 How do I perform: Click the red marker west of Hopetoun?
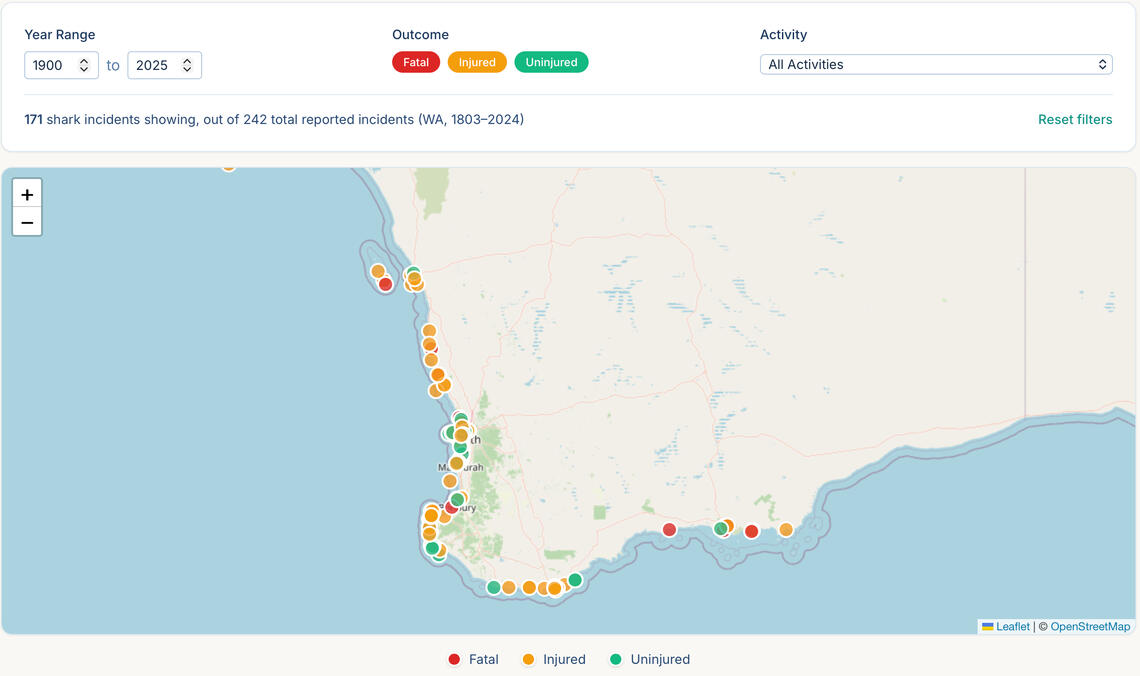click(669, 529)
